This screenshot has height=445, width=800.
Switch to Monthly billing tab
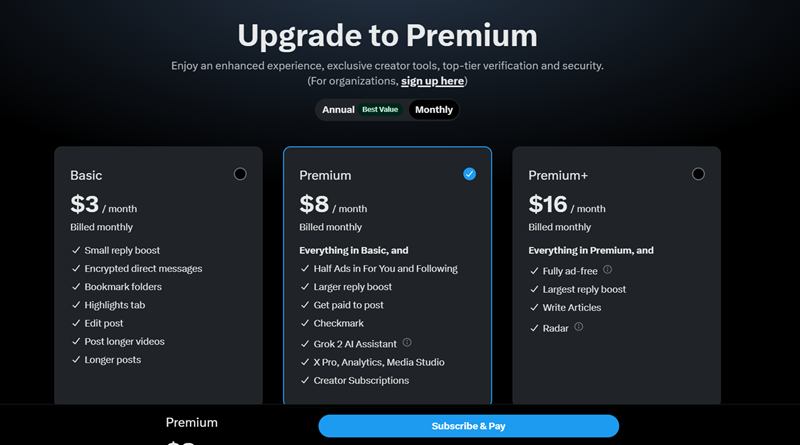click(x=434, y=110)
